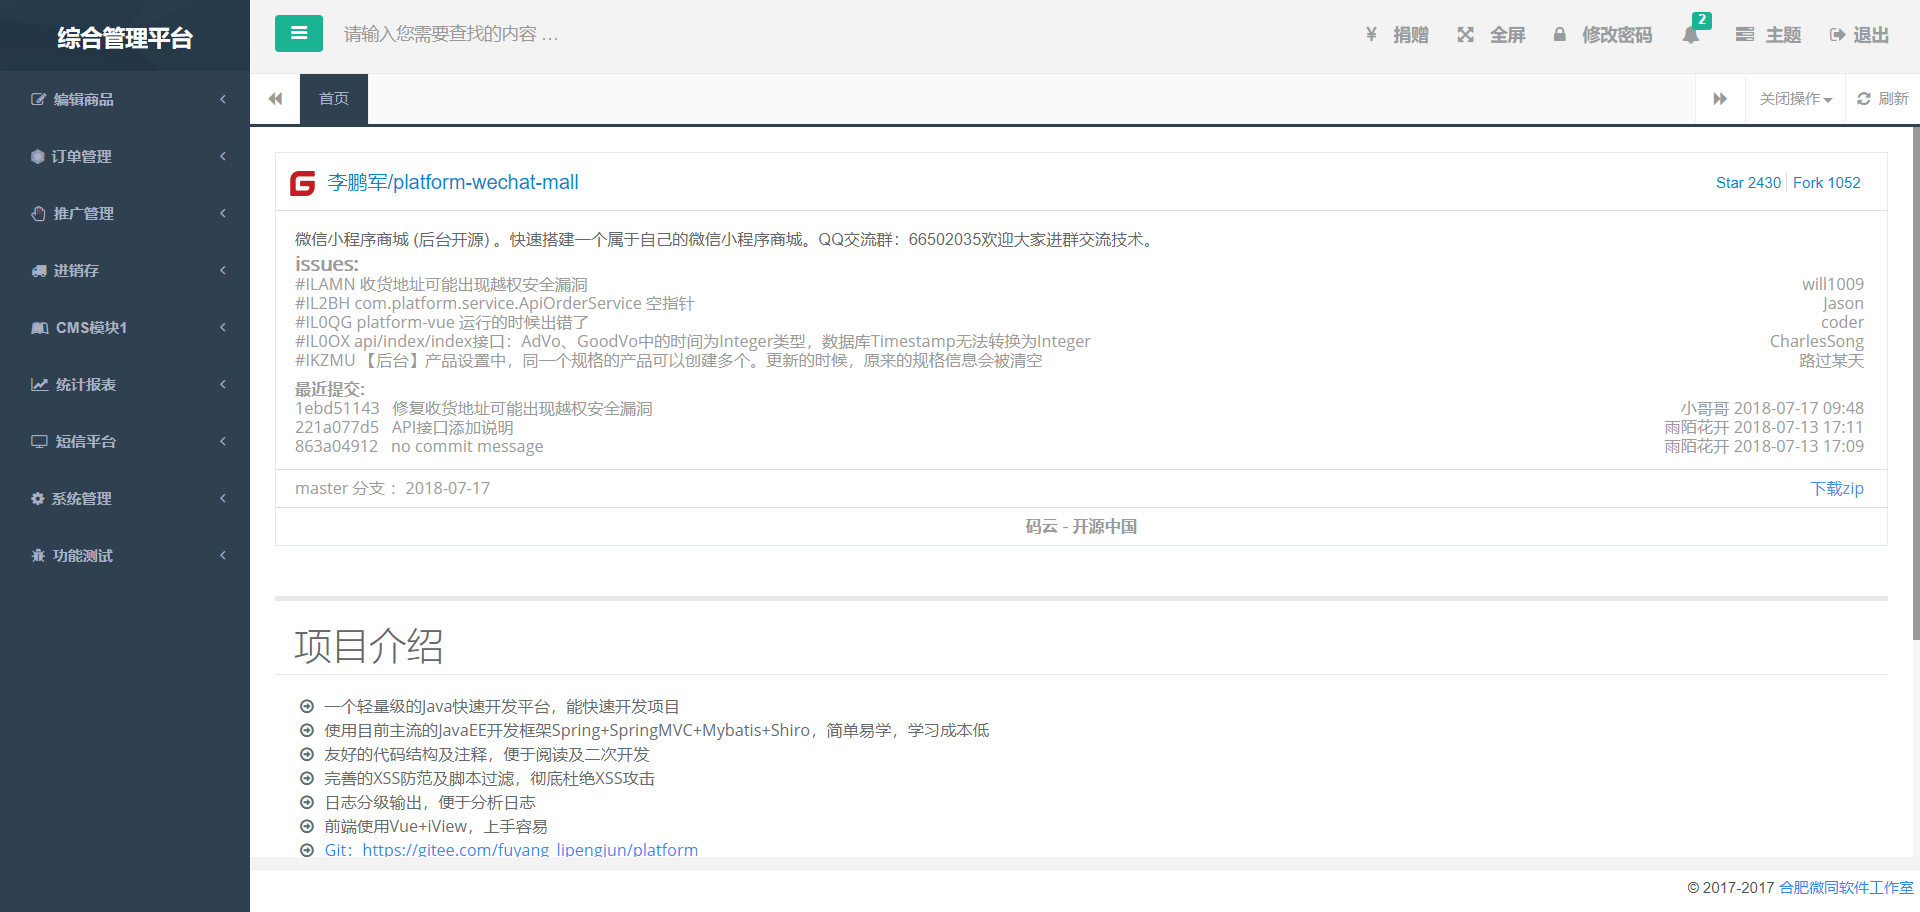1920x912 pixels.
Task: Click the 合肥微同软件工作室 footer link
Action: pyautogui.click(x=1846, y=888)
